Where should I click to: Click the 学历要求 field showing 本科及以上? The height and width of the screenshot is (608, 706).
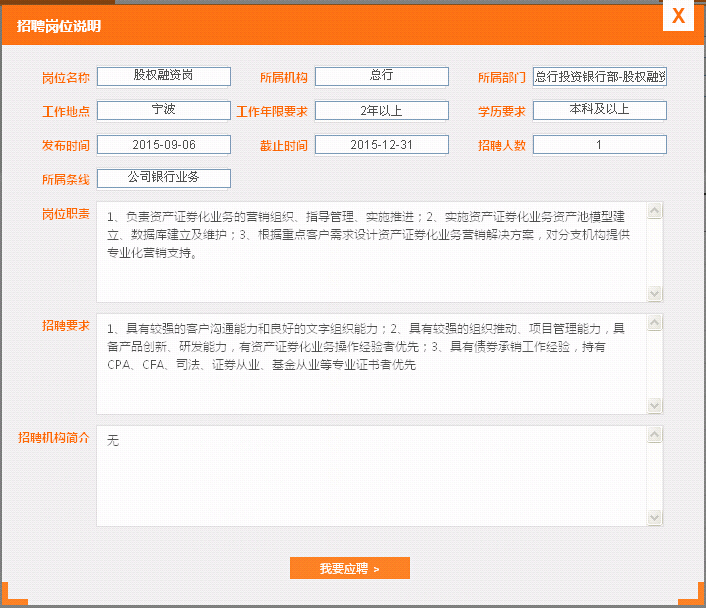tap(599, 110)
